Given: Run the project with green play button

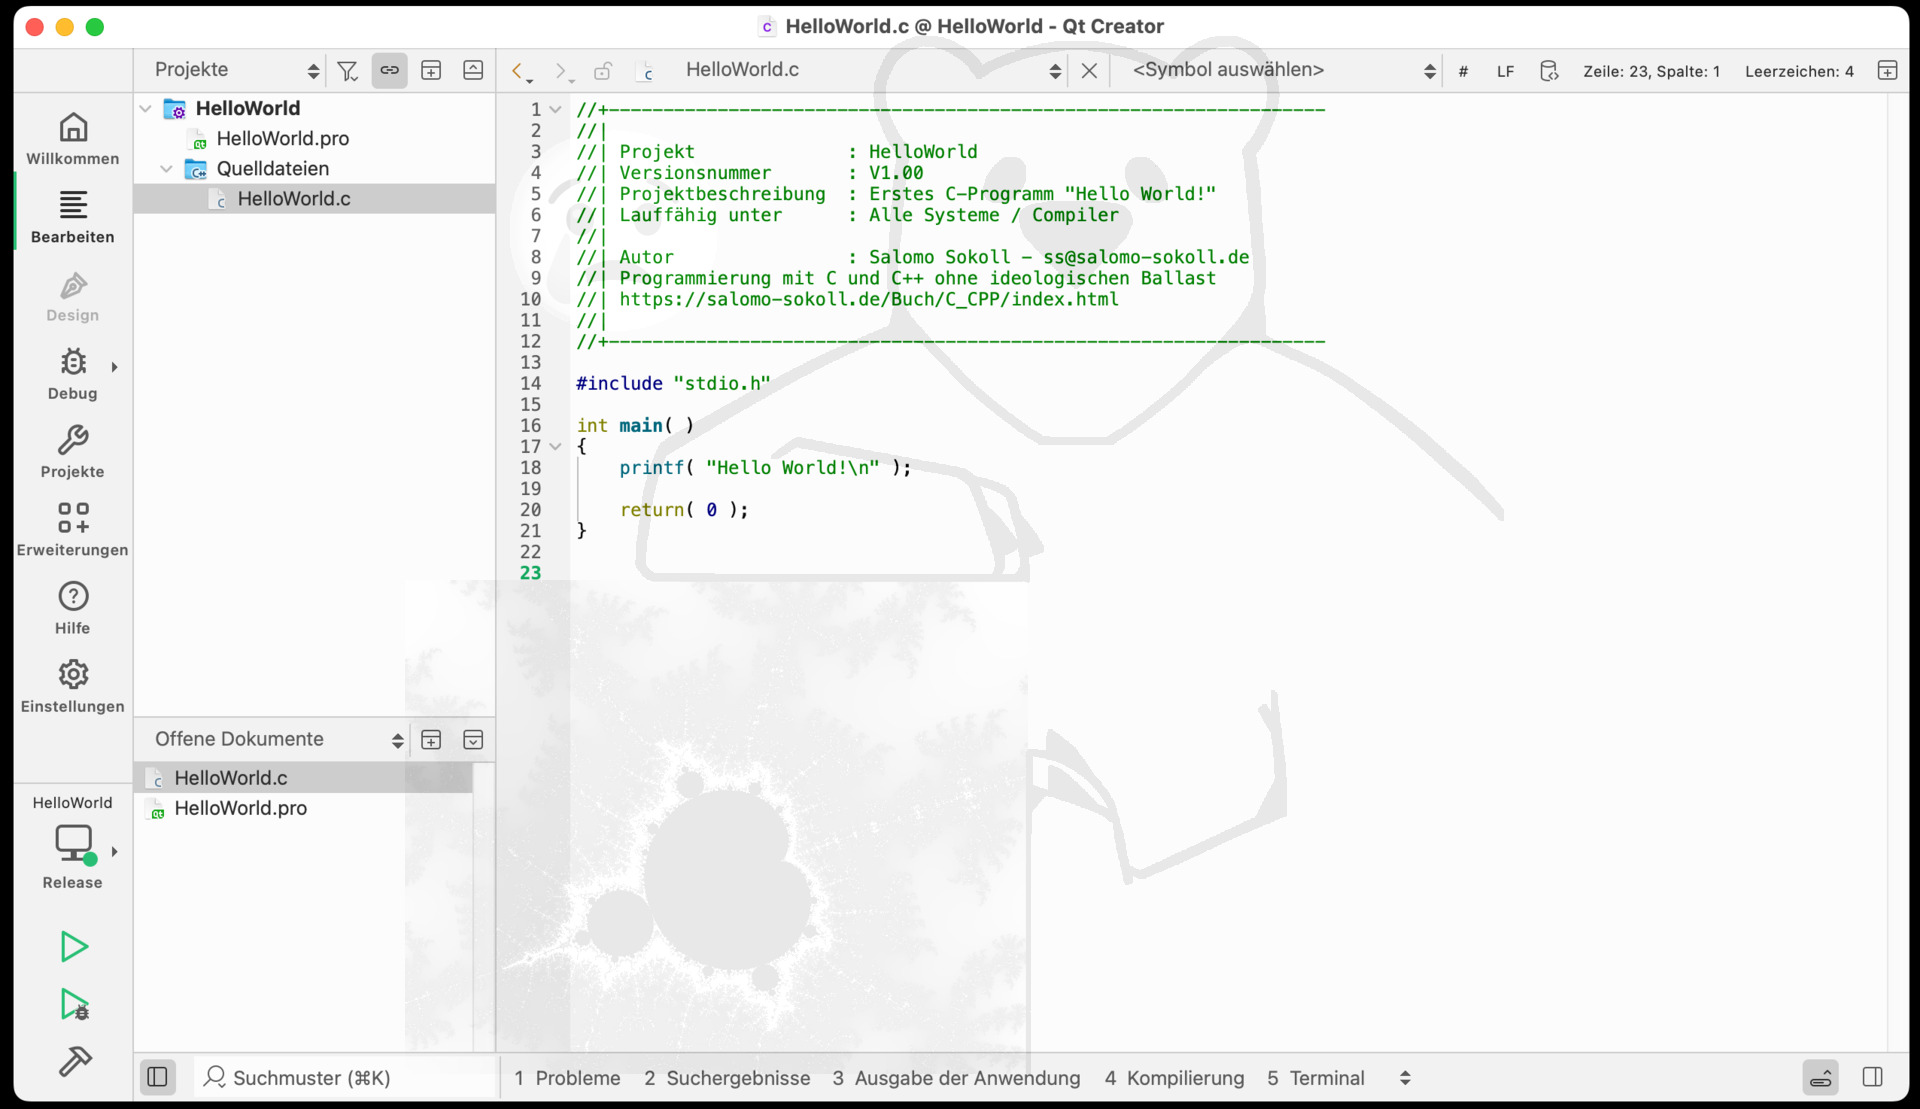Looking at the screenshot, I should [x=74, y=946].
